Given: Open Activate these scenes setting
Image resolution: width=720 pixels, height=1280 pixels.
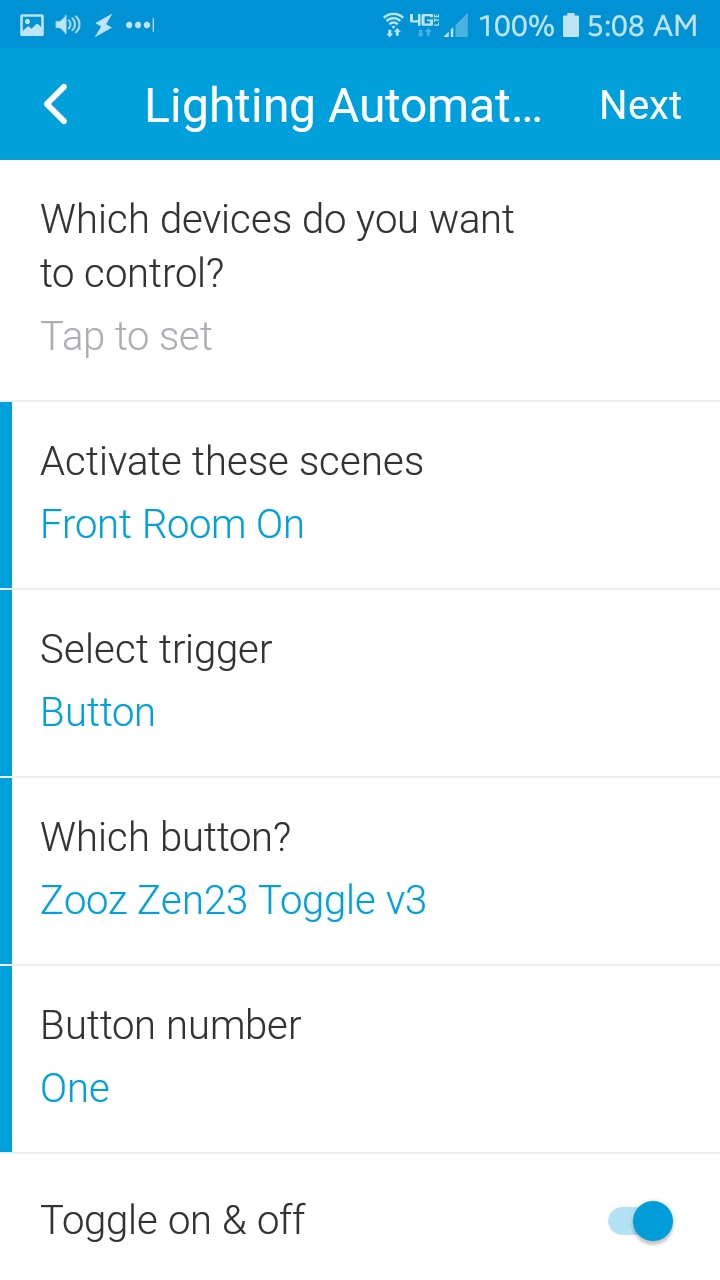Looking at the screenshot, I should click(360, 494).
